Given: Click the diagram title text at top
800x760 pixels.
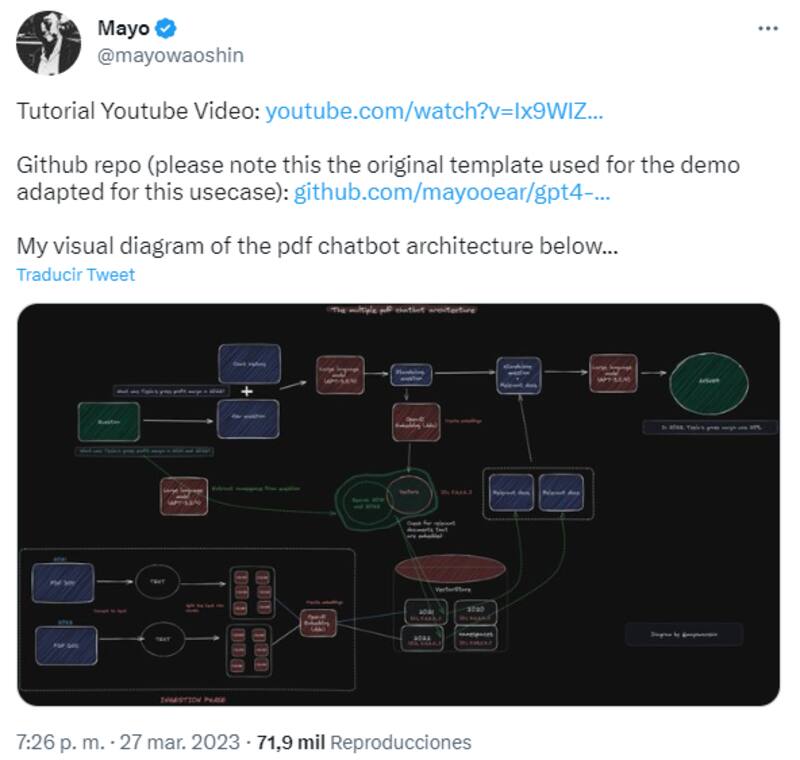Looking at the screenshot, I should point(402,311).
